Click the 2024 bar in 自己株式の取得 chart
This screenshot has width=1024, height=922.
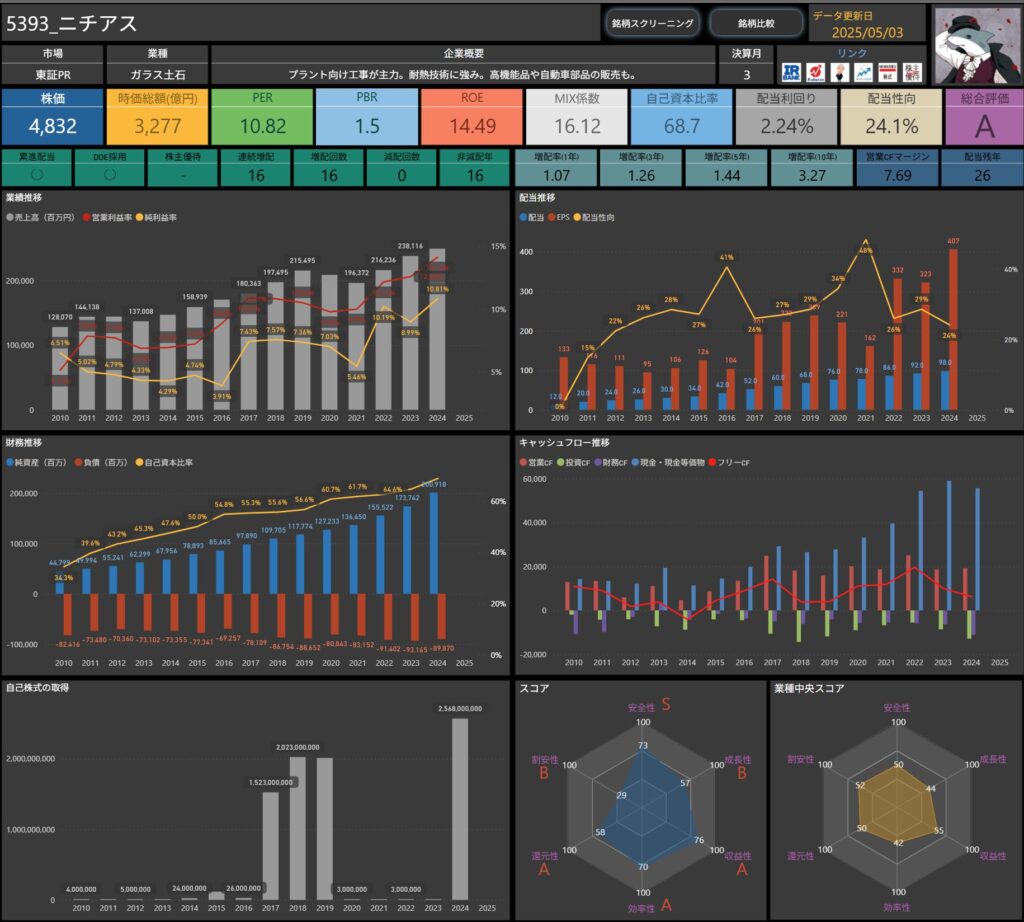click(x=460, y=810)
